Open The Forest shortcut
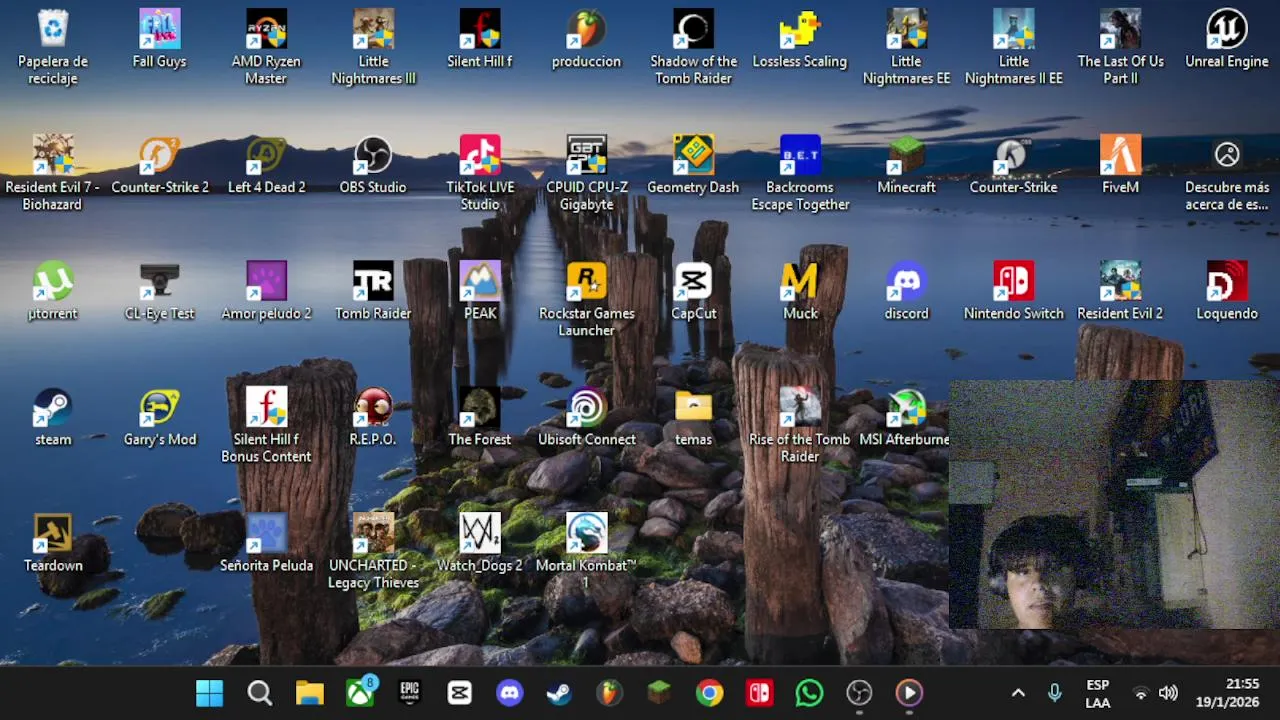Image resolution: width=1280 pixels, height=720 pixels. [x=480, y=417]
